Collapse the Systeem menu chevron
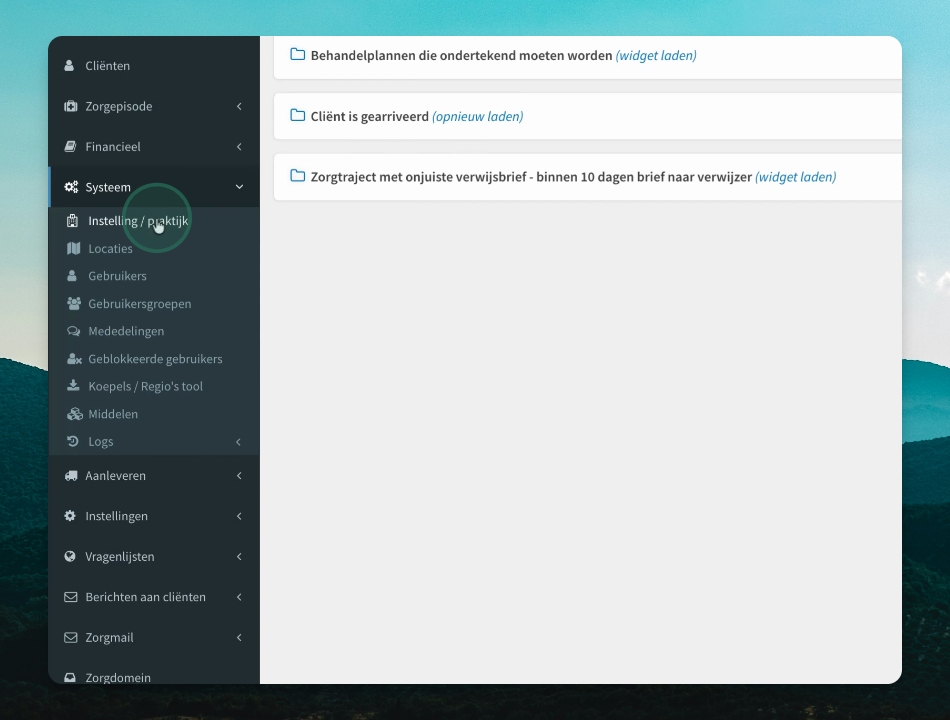 [239, 187]
